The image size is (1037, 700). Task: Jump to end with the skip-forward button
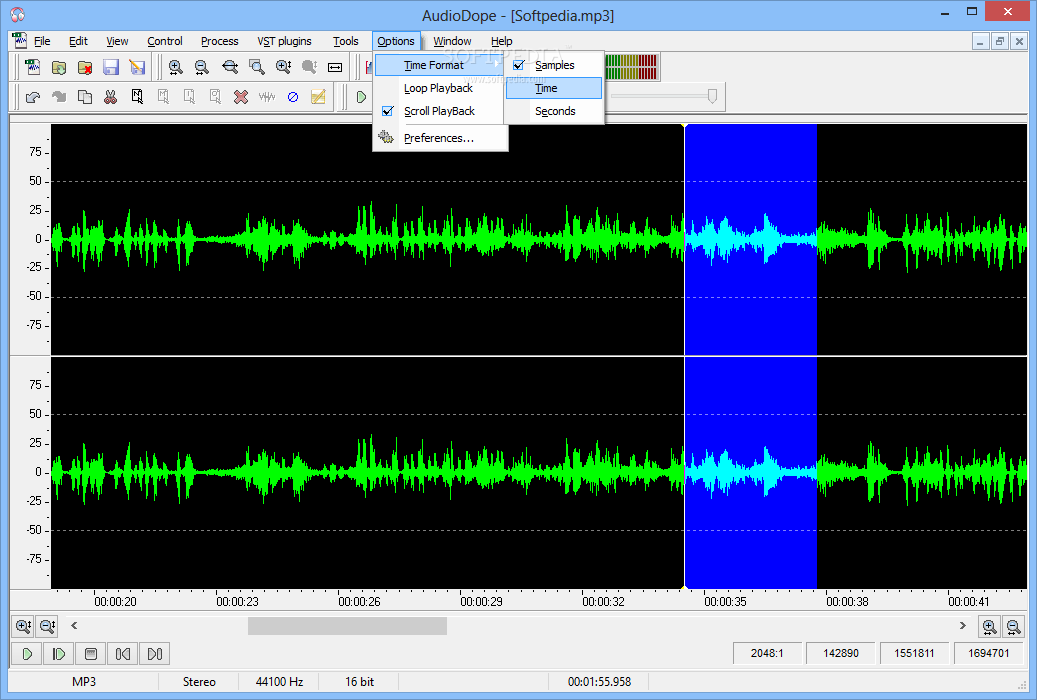(155, 654)
